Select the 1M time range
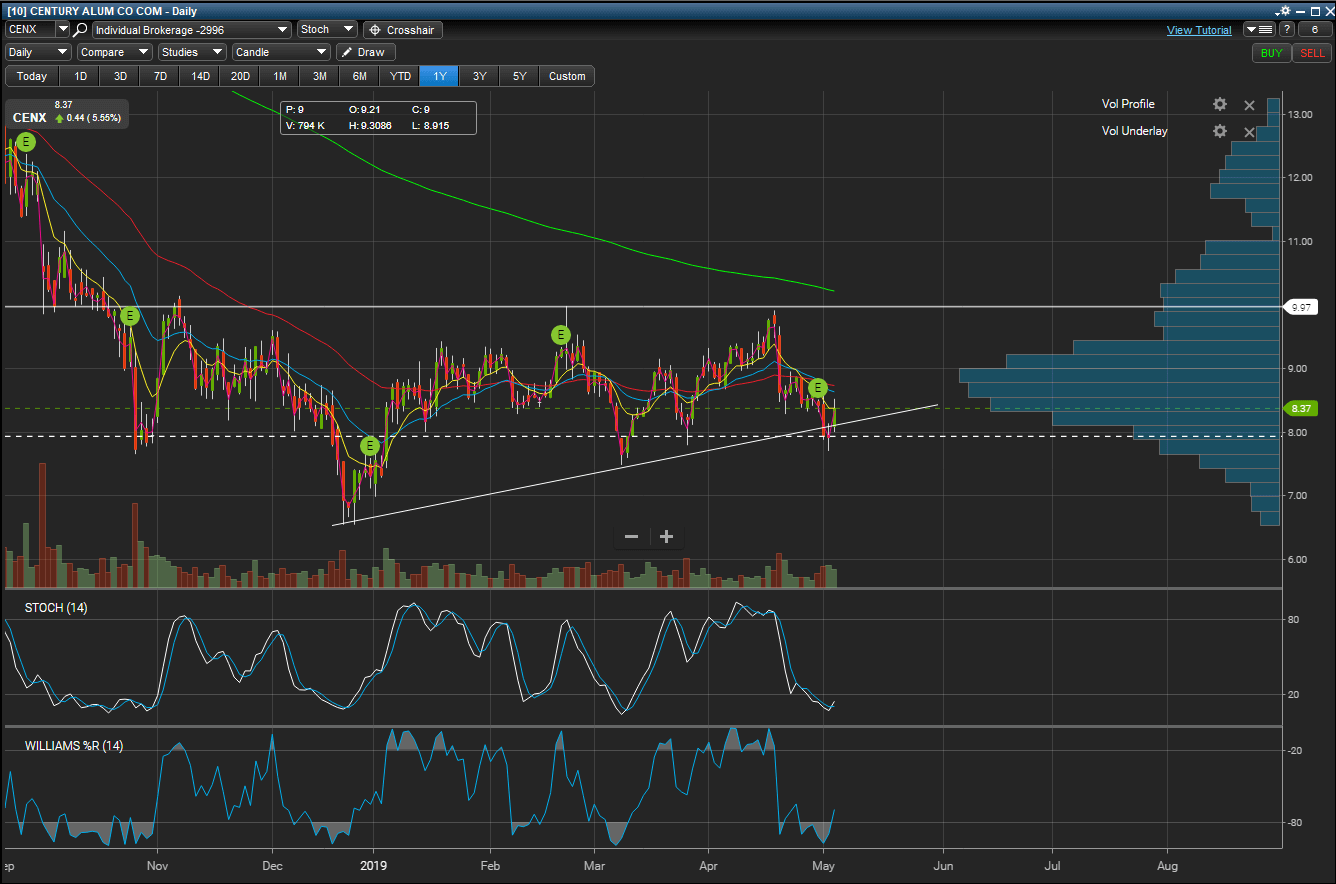The height and width of the screenshot is (884, 1336). click(280, 76)
